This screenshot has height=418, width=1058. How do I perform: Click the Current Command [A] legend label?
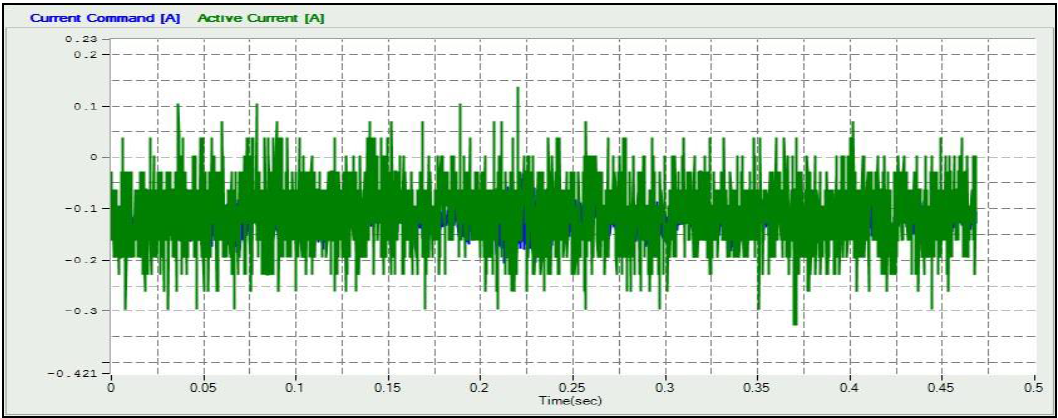point(106,18)
